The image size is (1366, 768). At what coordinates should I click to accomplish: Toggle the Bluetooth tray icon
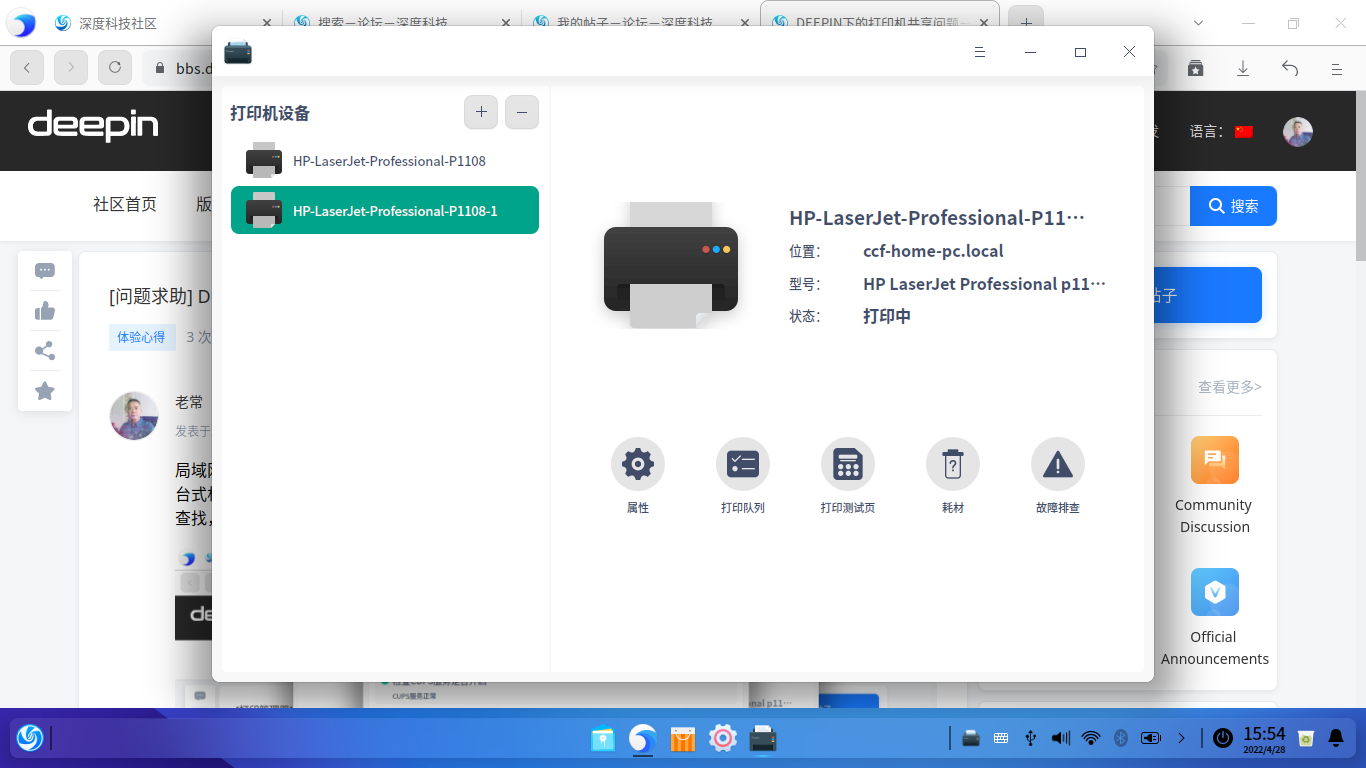(x=1121, y=739)
